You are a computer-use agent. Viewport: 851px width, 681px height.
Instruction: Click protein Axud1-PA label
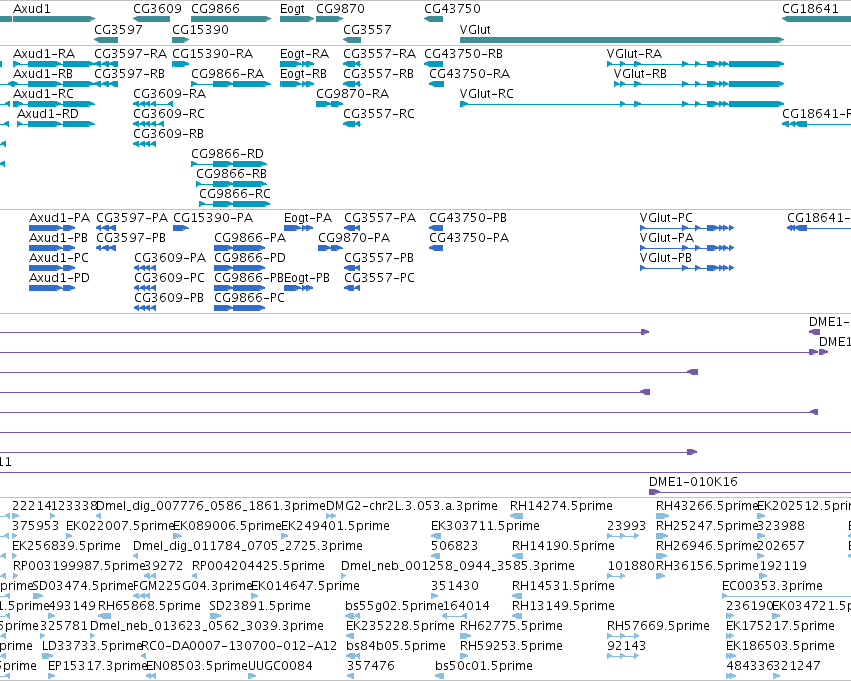pyautogui.click(x=59, y=218)
